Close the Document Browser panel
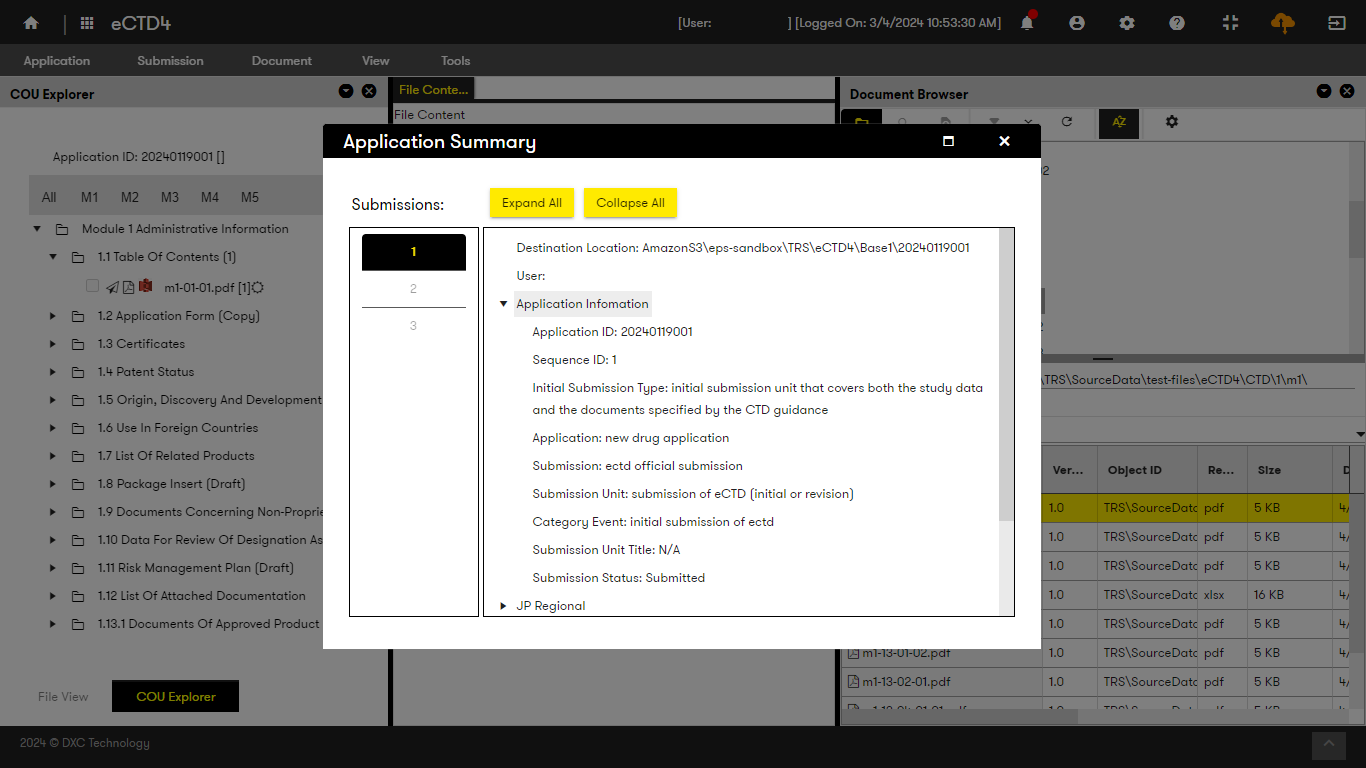Image resolution: width=1366 pixels, height=768 pixels. [x=1347, y=91]
